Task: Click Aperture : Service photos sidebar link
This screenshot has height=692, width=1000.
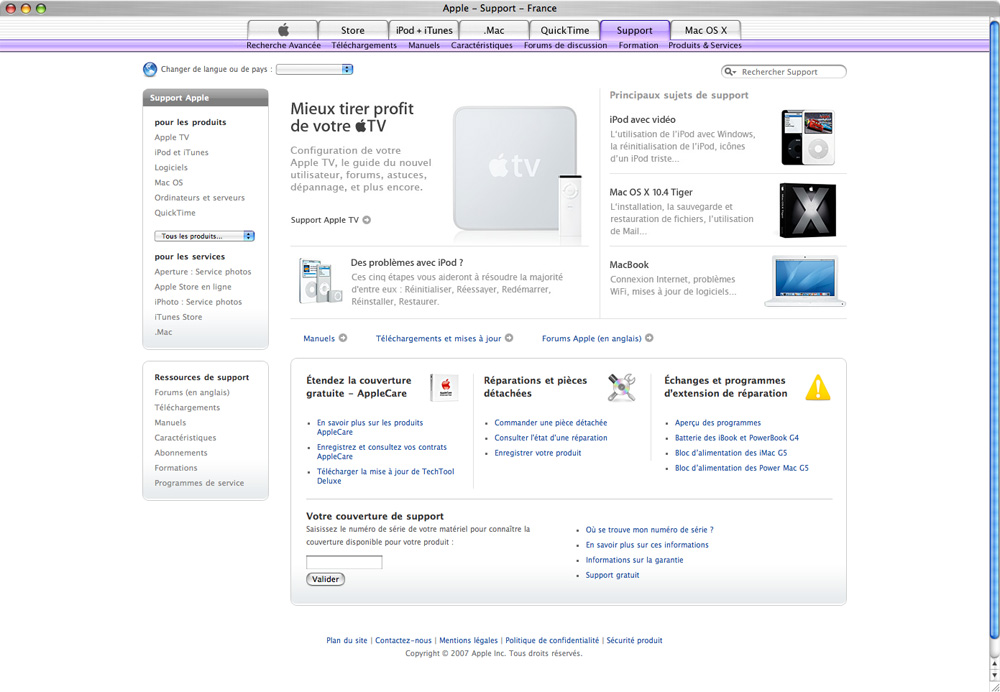Action: (x=203, y=272)
